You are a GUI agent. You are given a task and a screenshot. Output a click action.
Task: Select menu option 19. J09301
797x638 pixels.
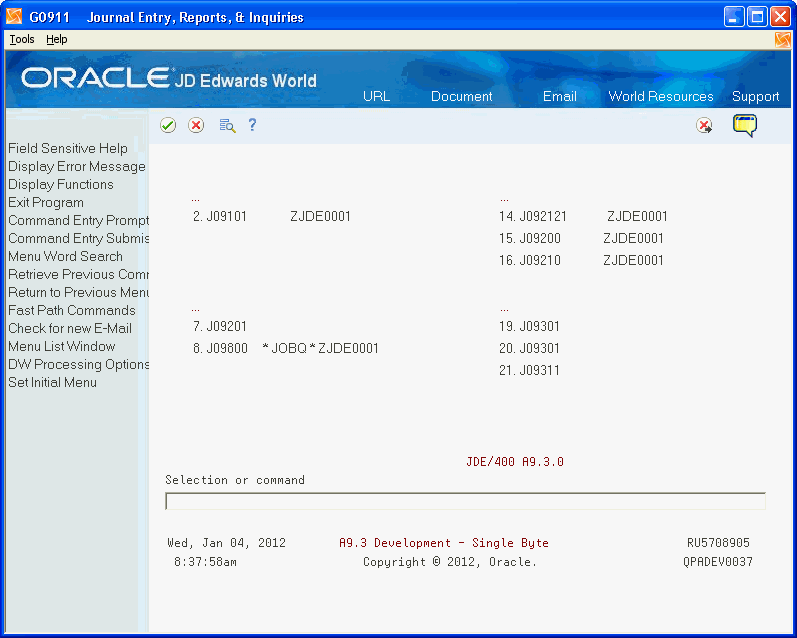click(529, 326)
